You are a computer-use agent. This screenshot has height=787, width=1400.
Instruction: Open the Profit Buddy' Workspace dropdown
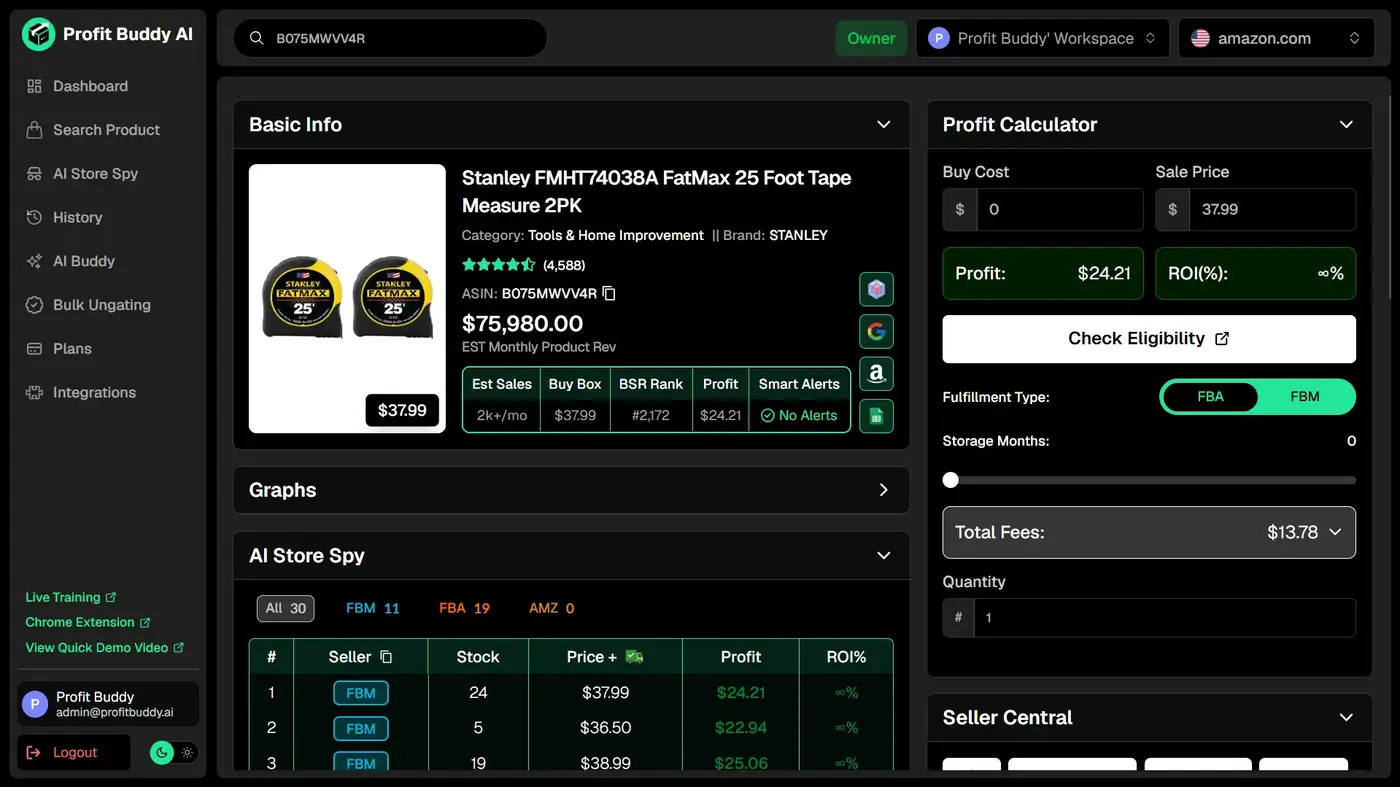coord(1042,39)
